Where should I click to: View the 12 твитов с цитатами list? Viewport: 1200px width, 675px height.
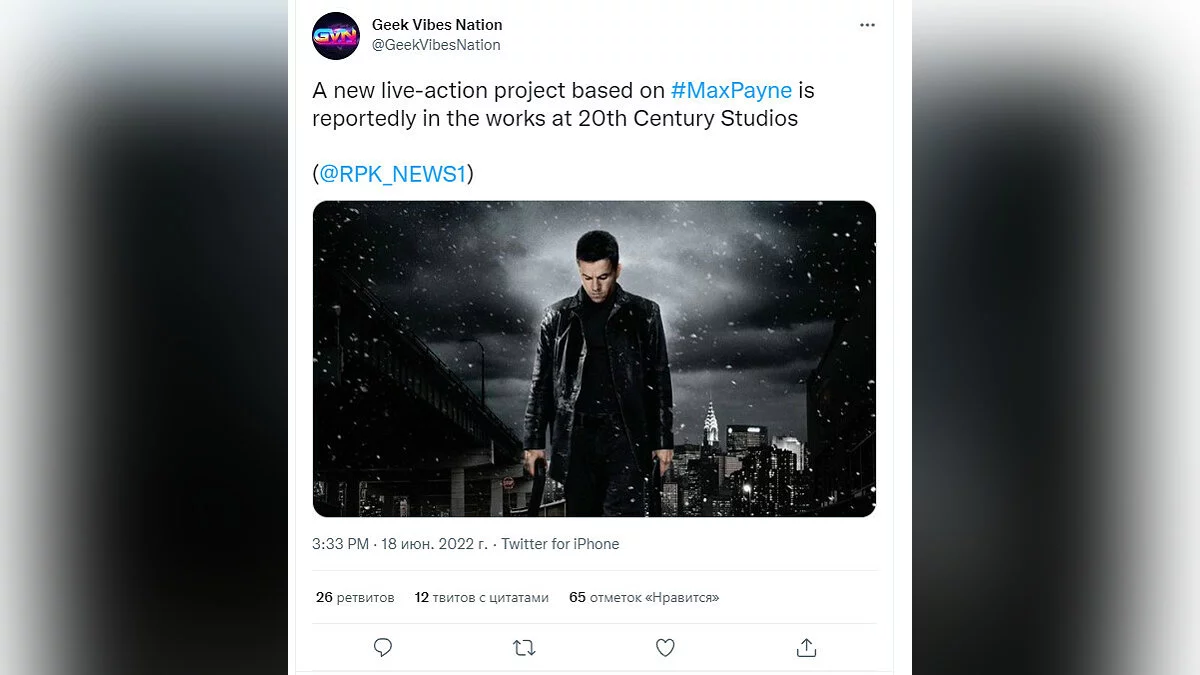click(x=481, y=597)
